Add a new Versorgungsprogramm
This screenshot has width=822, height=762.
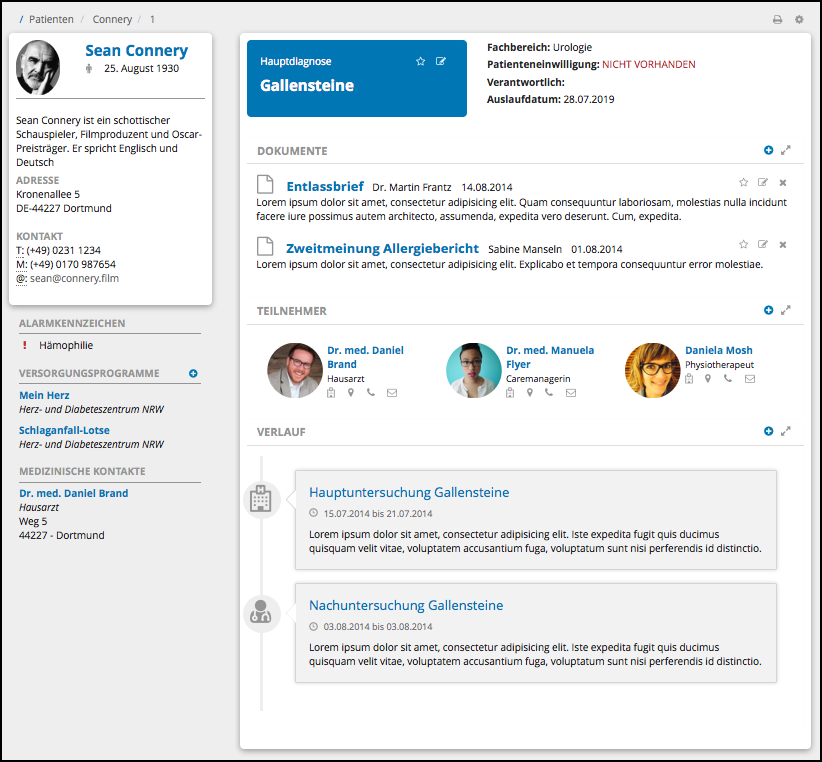click(x=193, y=373)
